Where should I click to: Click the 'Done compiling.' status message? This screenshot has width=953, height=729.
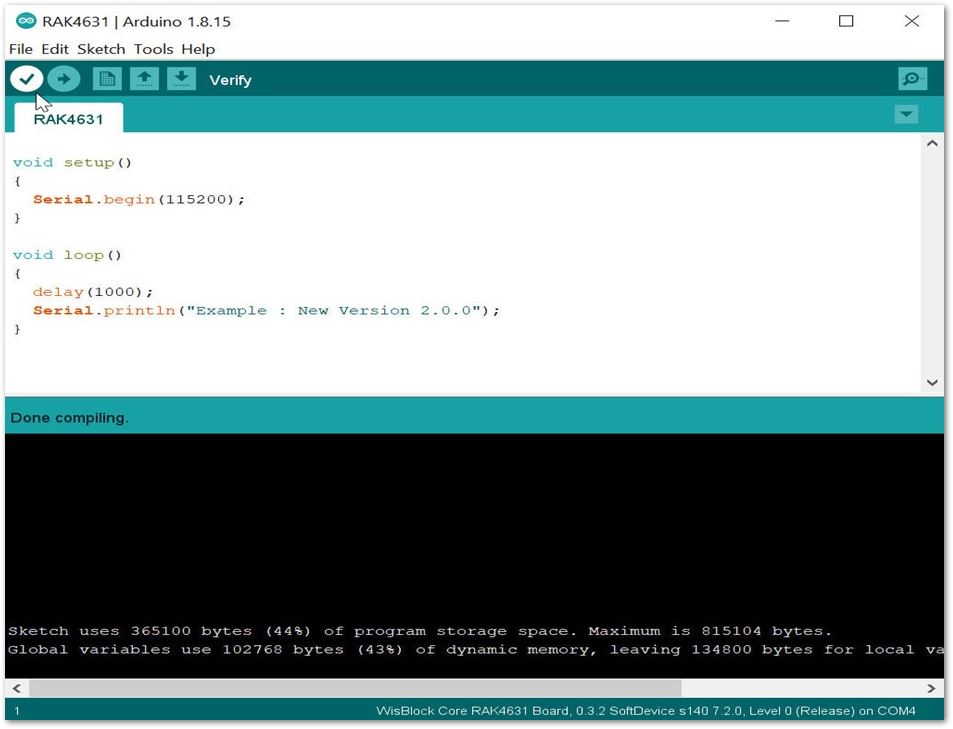(x=70, y=418)
